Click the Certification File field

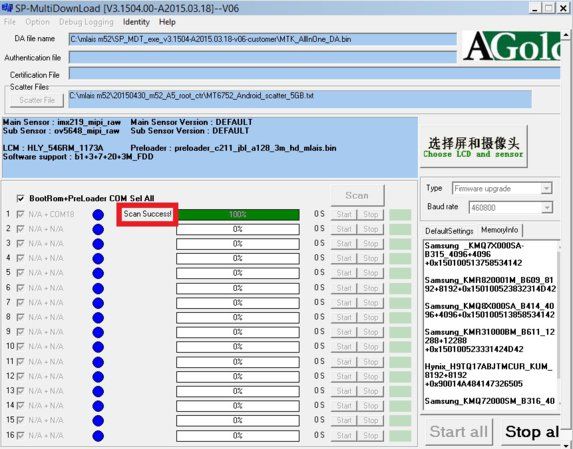(x=314, y=73)
